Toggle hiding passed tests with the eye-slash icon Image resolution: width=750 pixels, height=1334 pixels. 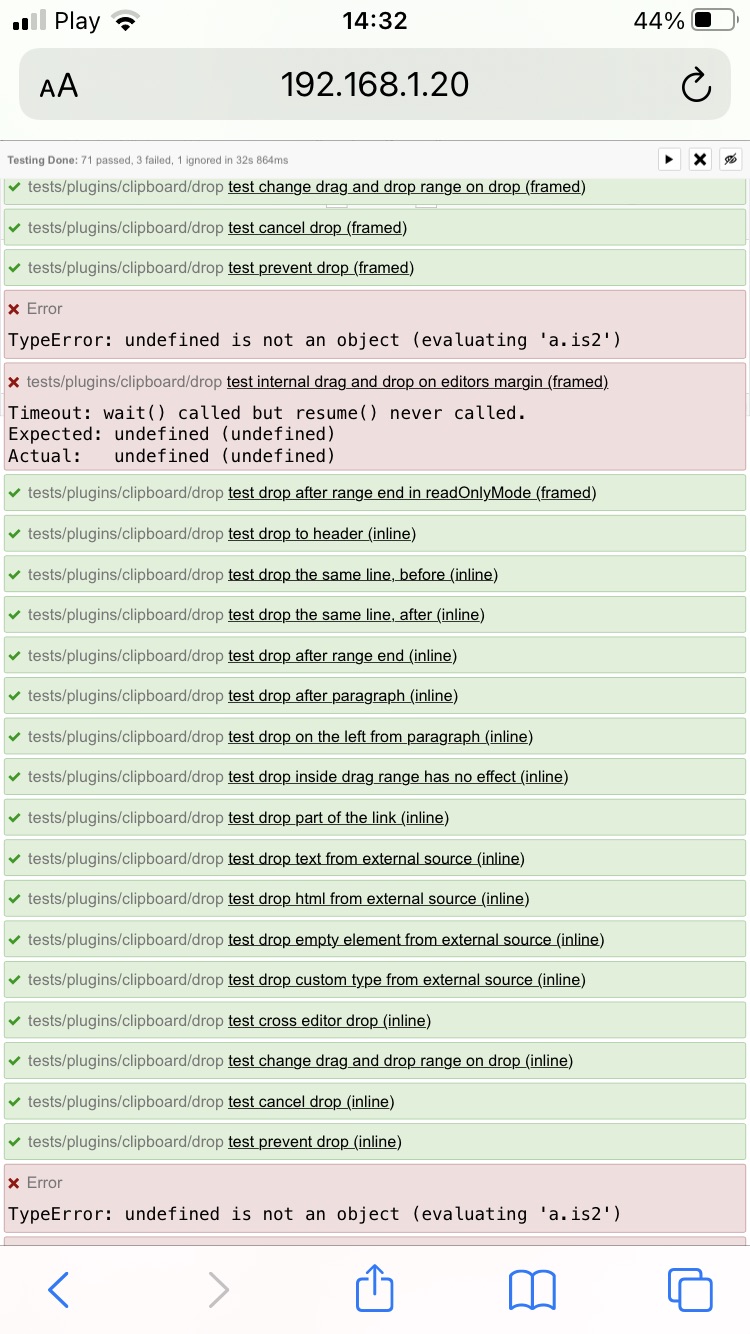(730, 158)
